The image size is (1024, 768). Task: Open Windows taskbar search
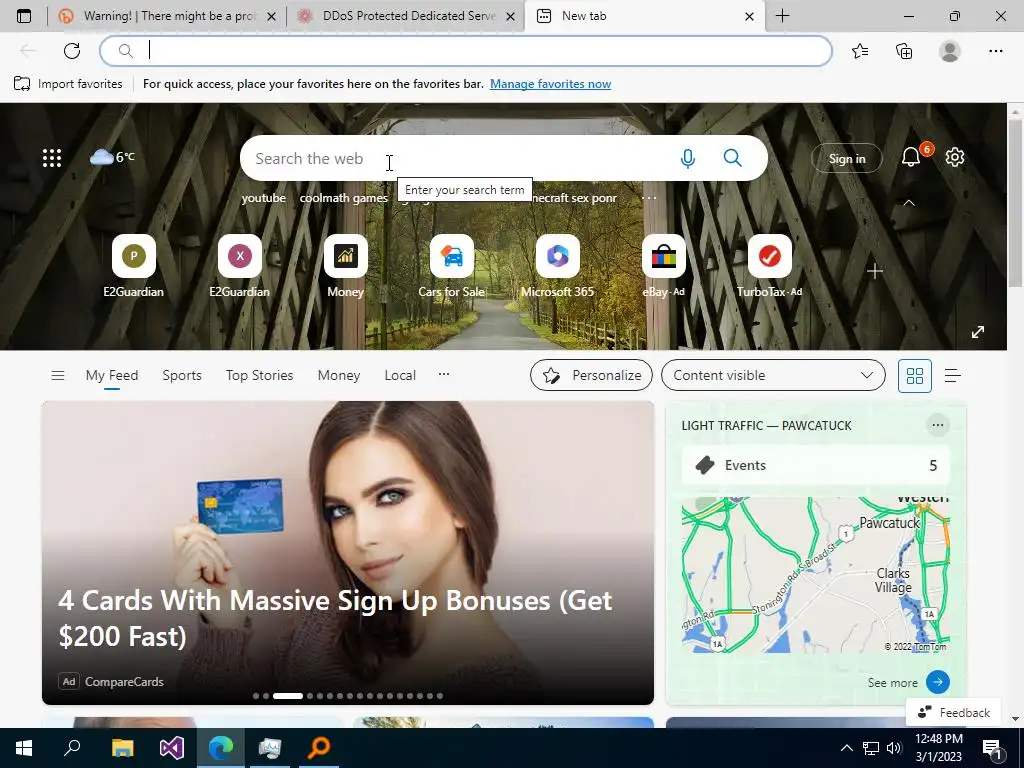point(72,748)
